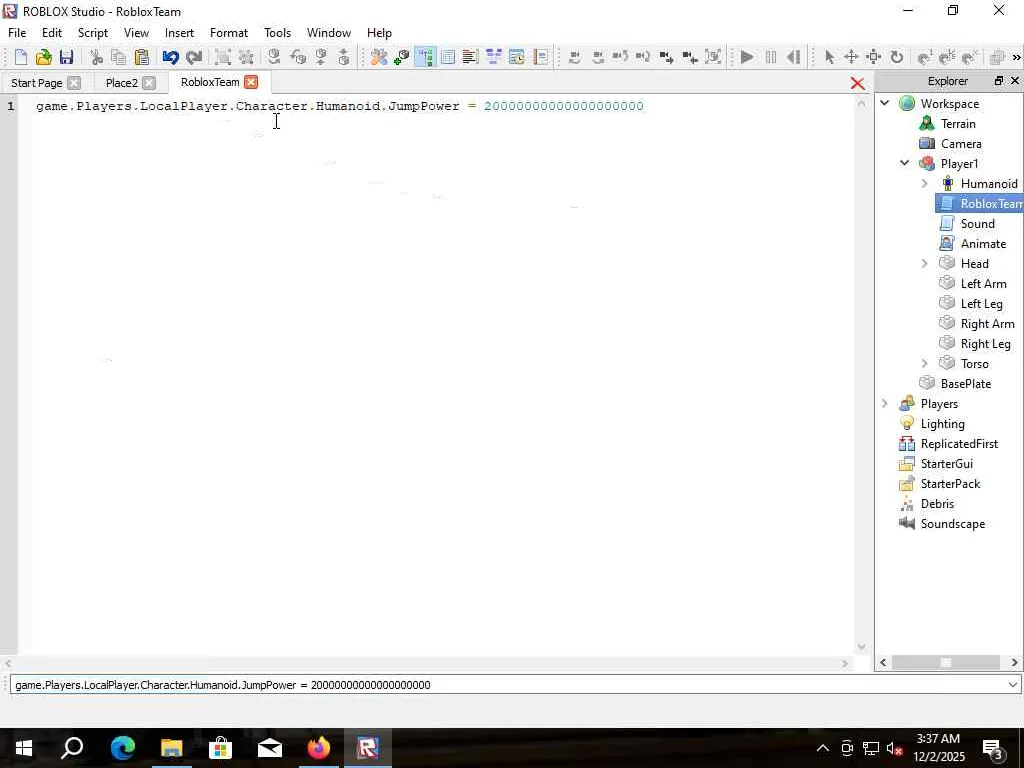Toggle the Properties panel toolbar button
The width and height of the screenshot is (1024, 768).
tap(448, 57)
